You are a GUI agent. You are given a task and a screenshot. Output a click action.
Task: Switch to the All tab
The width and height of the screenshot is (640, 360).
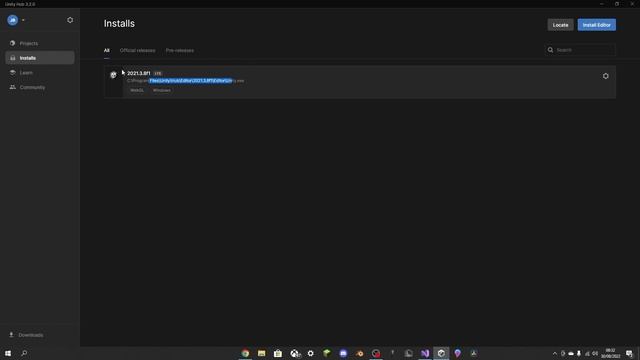point(107,51)
